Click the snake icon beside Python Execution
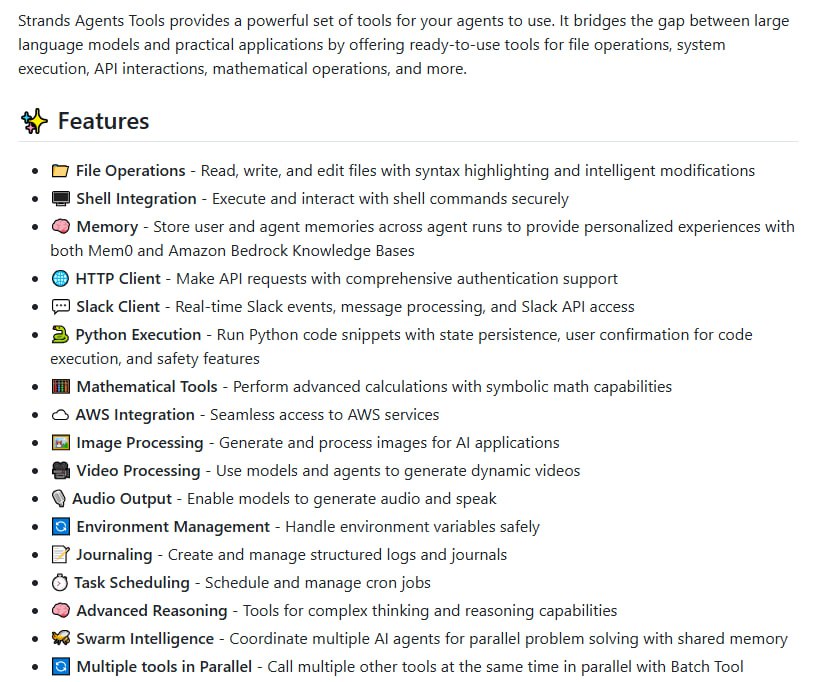 click(60, 334)
